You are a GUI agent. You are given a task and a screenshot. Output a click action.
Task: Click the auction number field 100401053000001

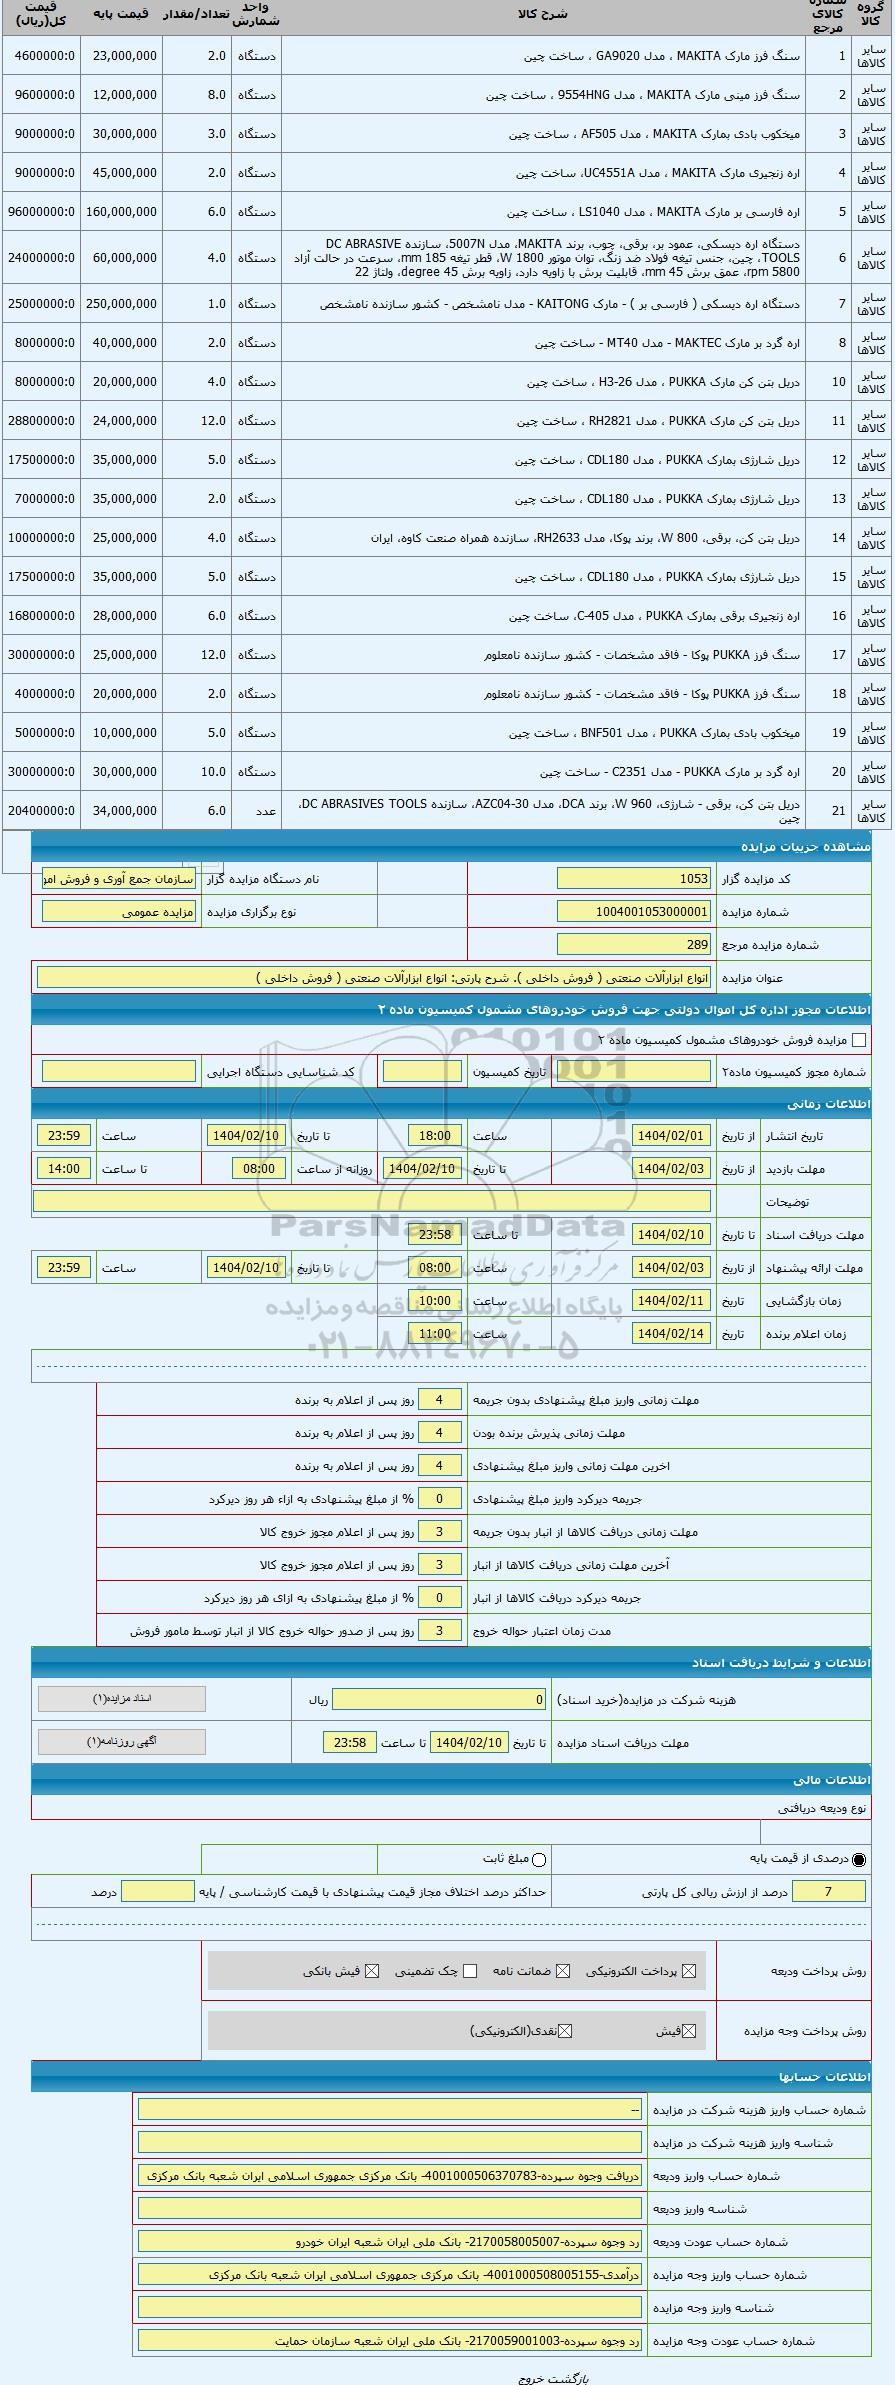pyautogui.click(x=634, y=912)
